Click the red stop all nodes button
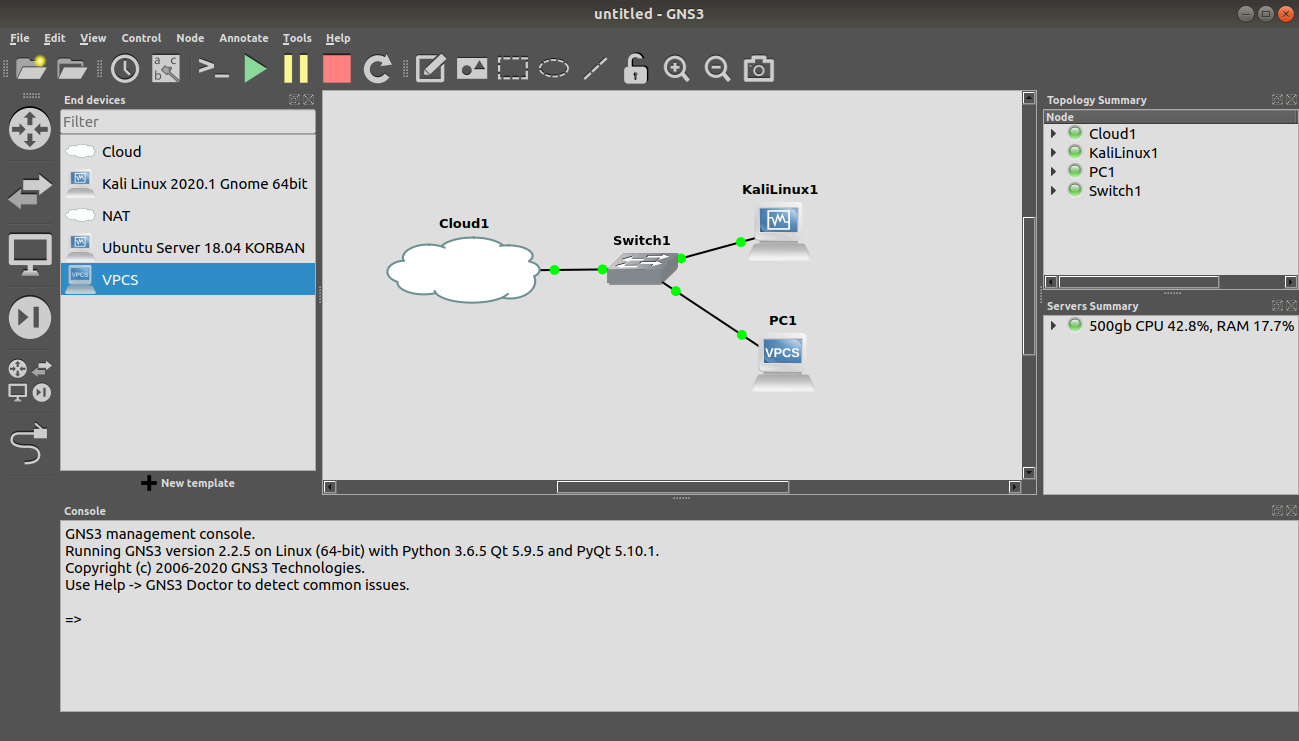Viewport: 1299px width, 741px height. point(337,69)
